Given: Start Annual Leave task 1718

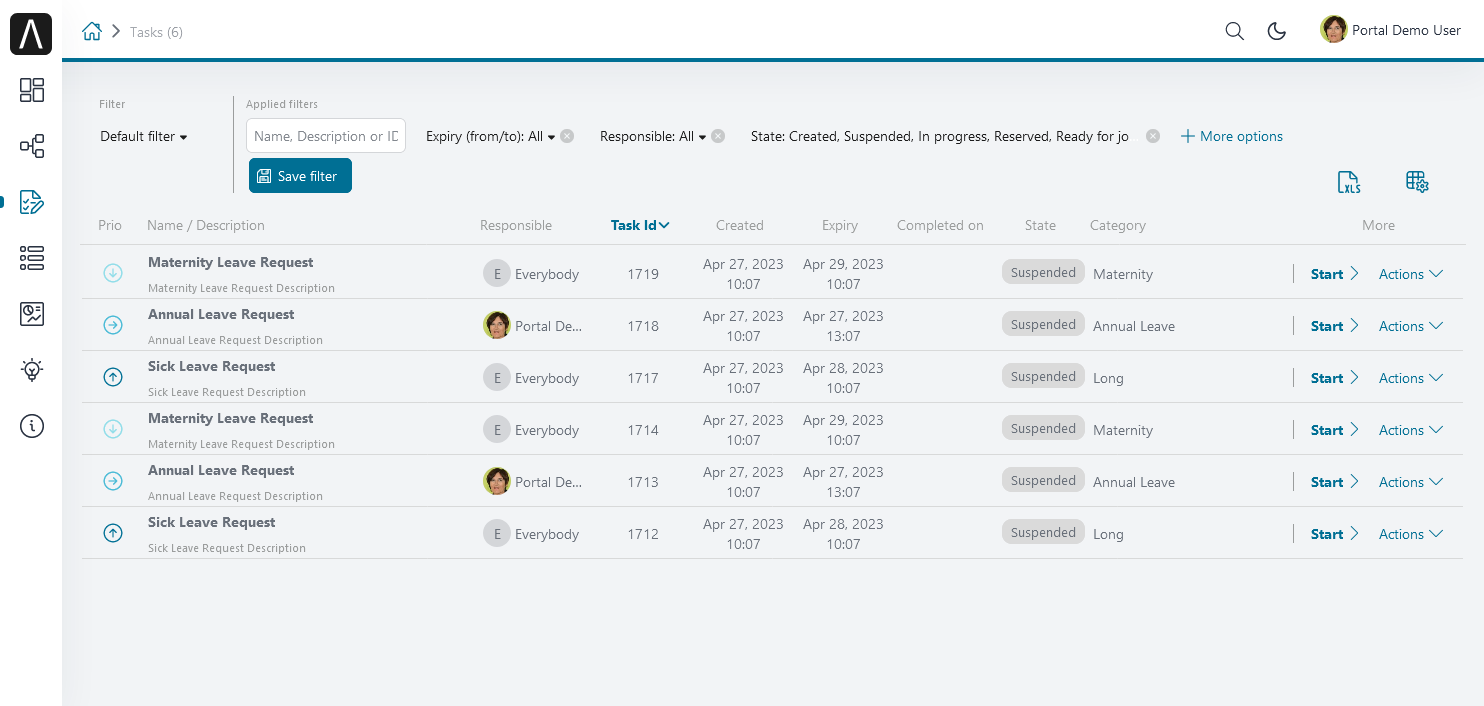Looking at the screenshot, I should (1334, 326).
